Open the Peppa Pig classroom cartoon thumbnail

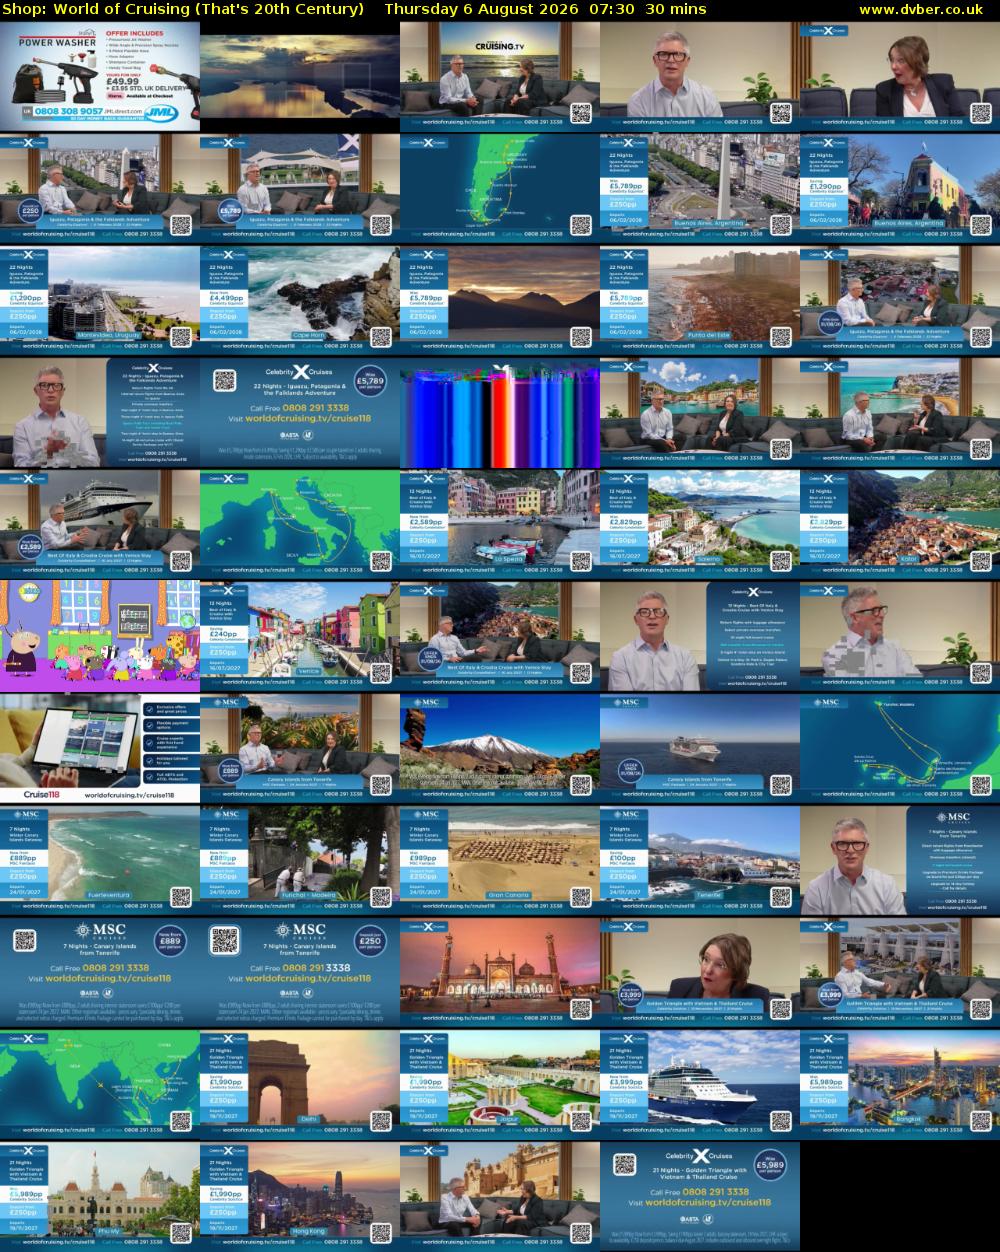pos(100,637)
